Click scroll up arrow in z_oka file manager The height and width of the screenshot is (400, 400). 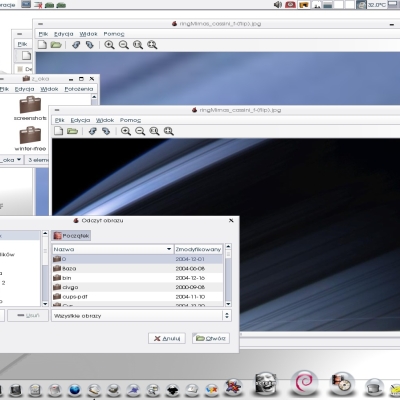(94, 97)
